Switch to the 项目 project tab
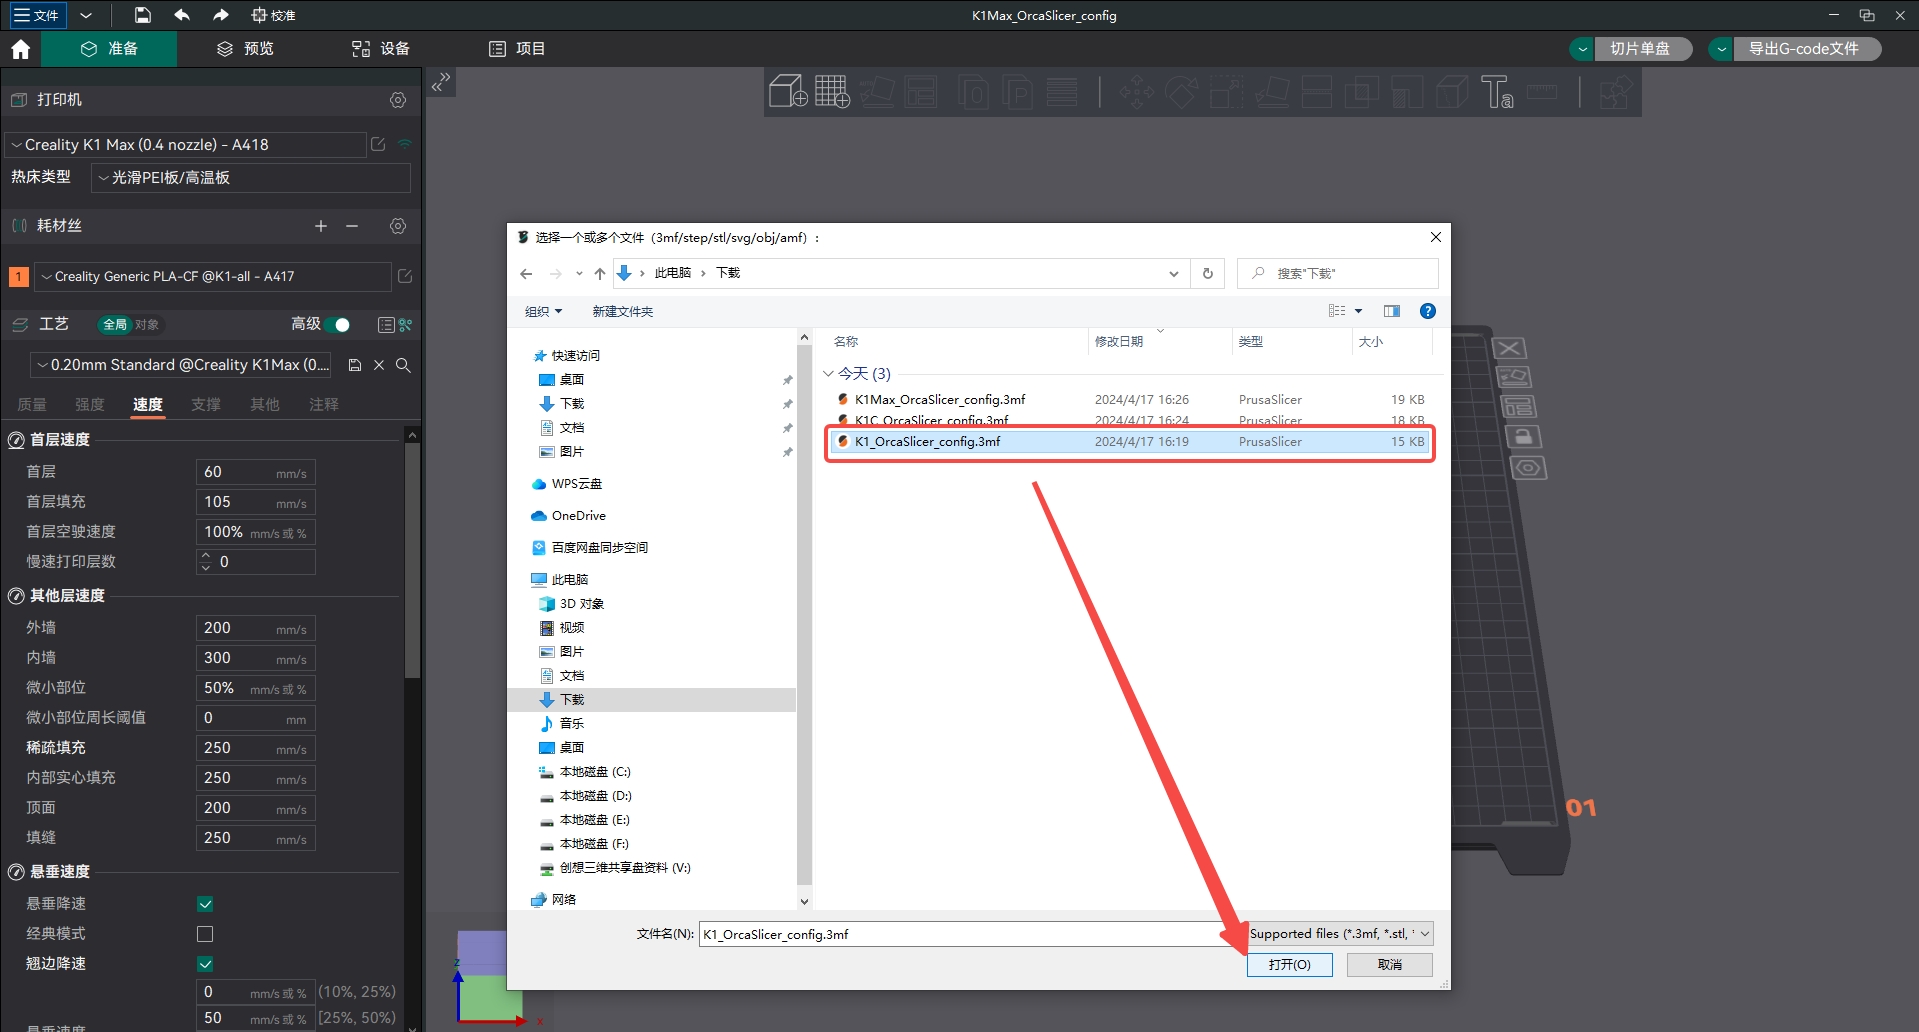Screen dimensions: 1919x1032 tap(517, 49)
